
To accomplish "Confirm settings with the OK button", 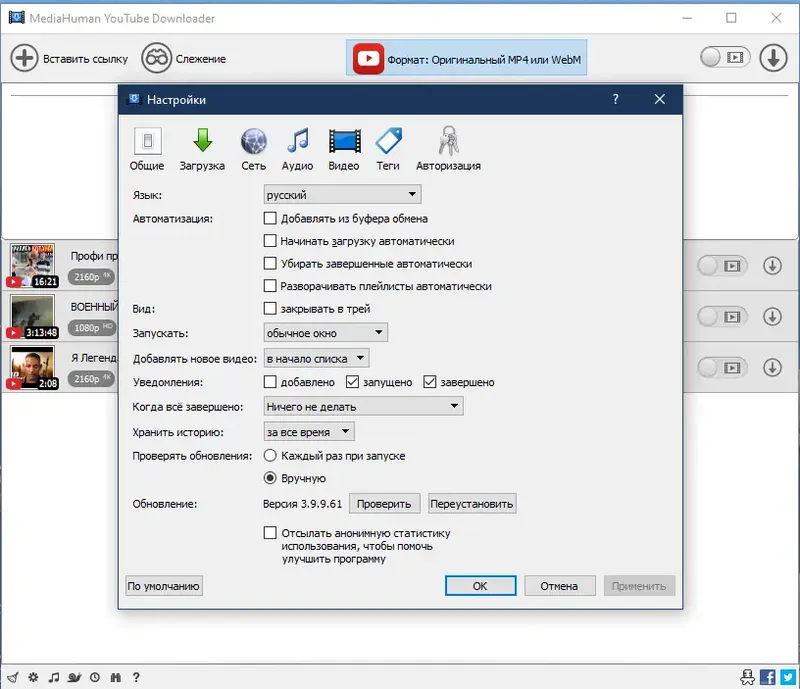I will click(x=481, y=586).
